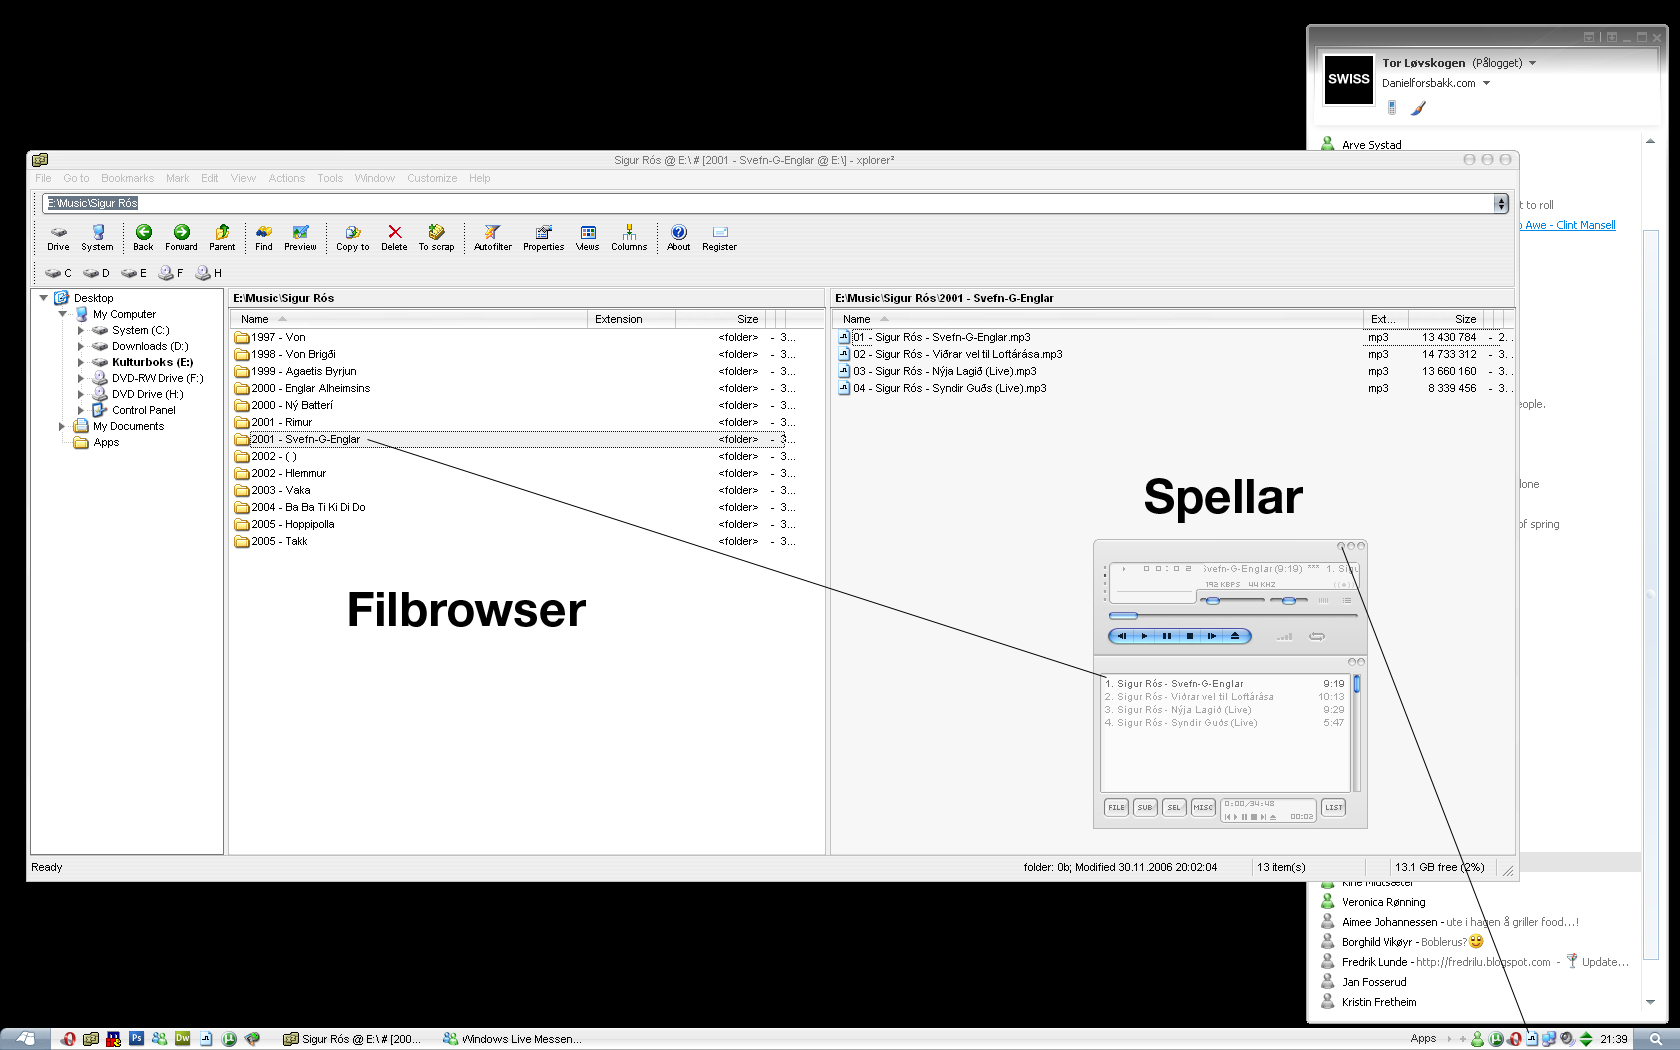Viewport: 1680px width, 1050px height.
Task: Click the SUB button in the playlist
Action: tap(1145, 807)
